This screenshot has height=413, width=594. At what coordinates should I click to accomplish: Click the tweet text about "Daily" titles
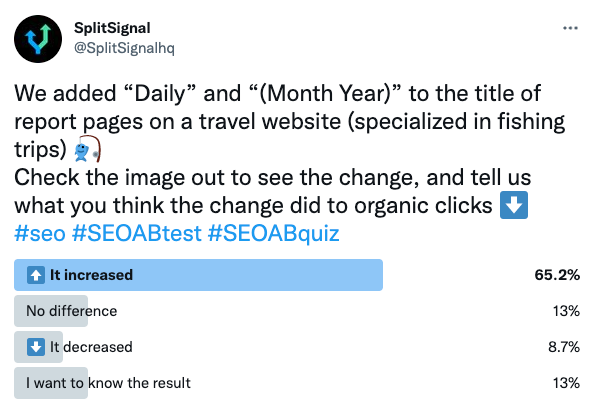(x=290, y=149)
